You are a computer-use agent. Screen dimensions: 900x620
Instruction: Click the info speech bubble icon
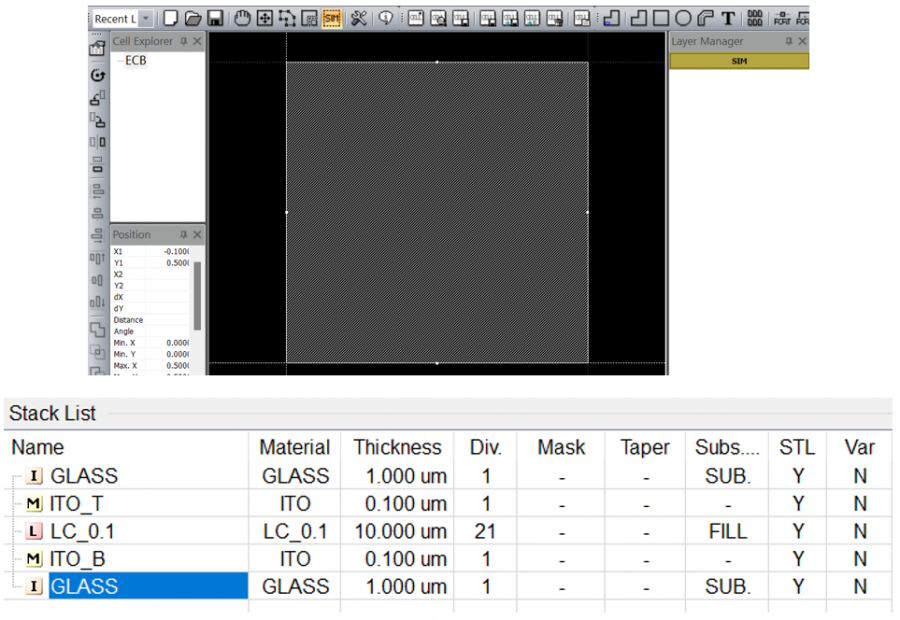[x=386, y=18]
